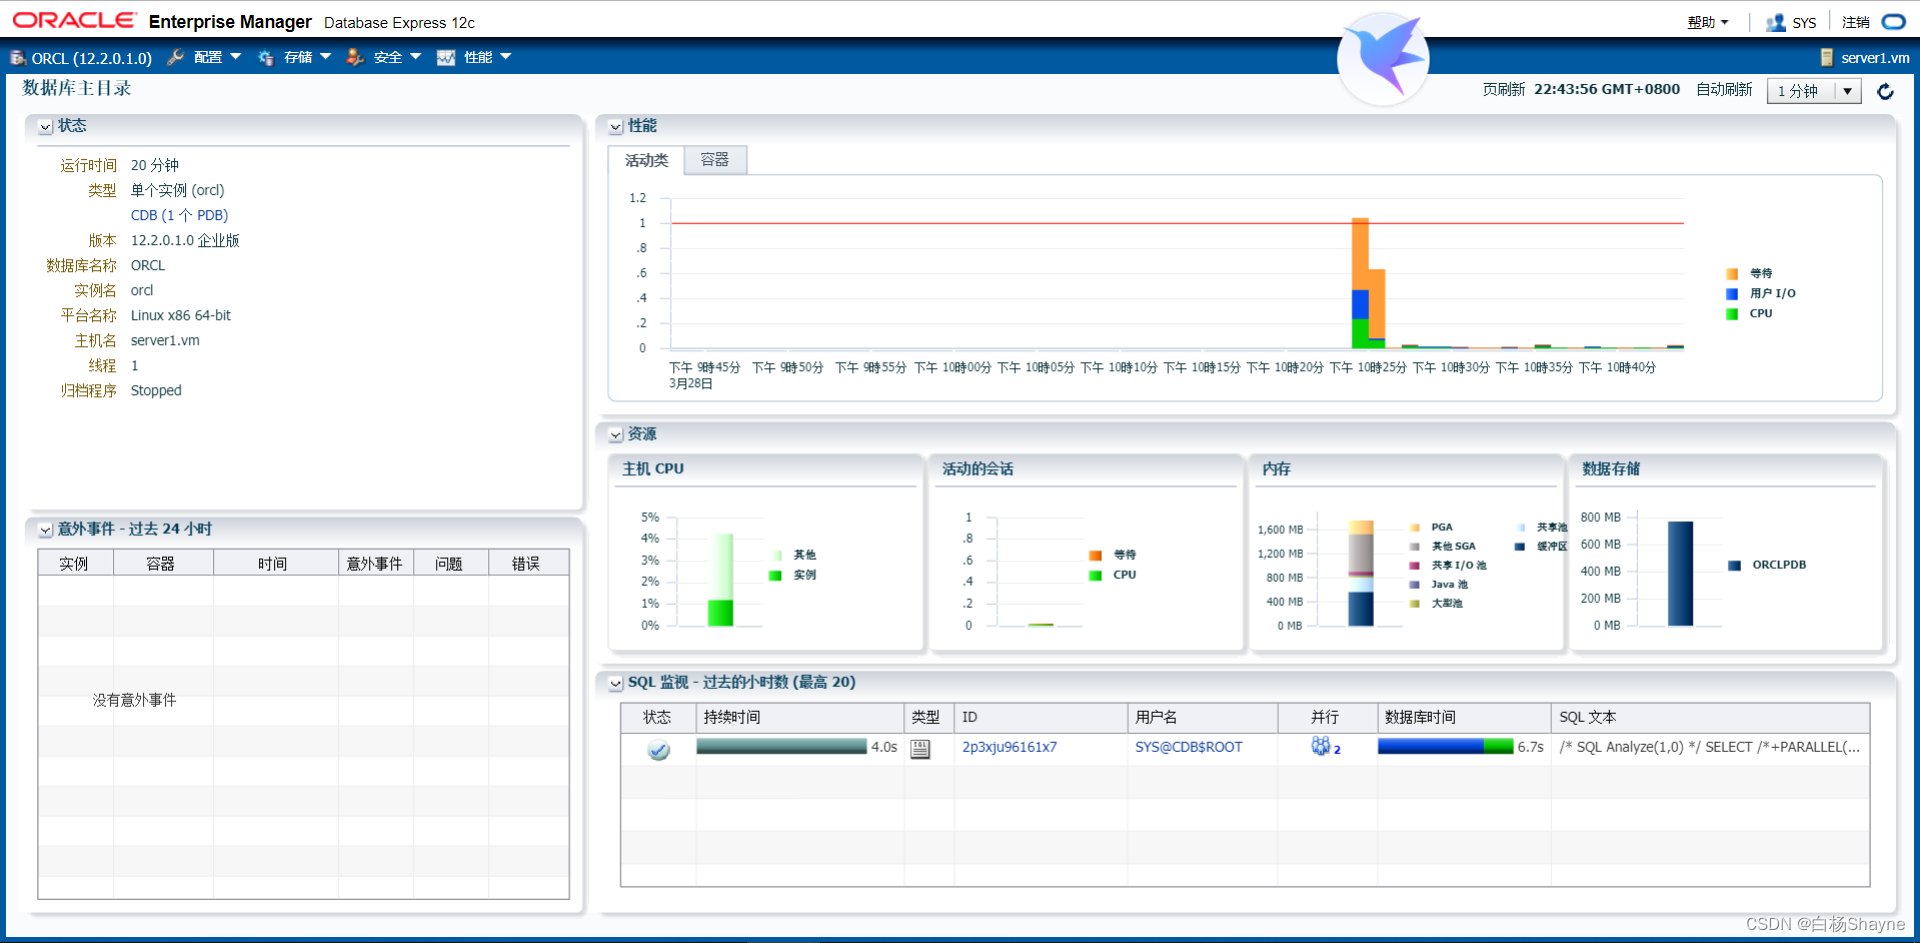1920x943 pixels.
Task: Click the ORCL database icon in toolbar
Action: [x=18, y=58]
